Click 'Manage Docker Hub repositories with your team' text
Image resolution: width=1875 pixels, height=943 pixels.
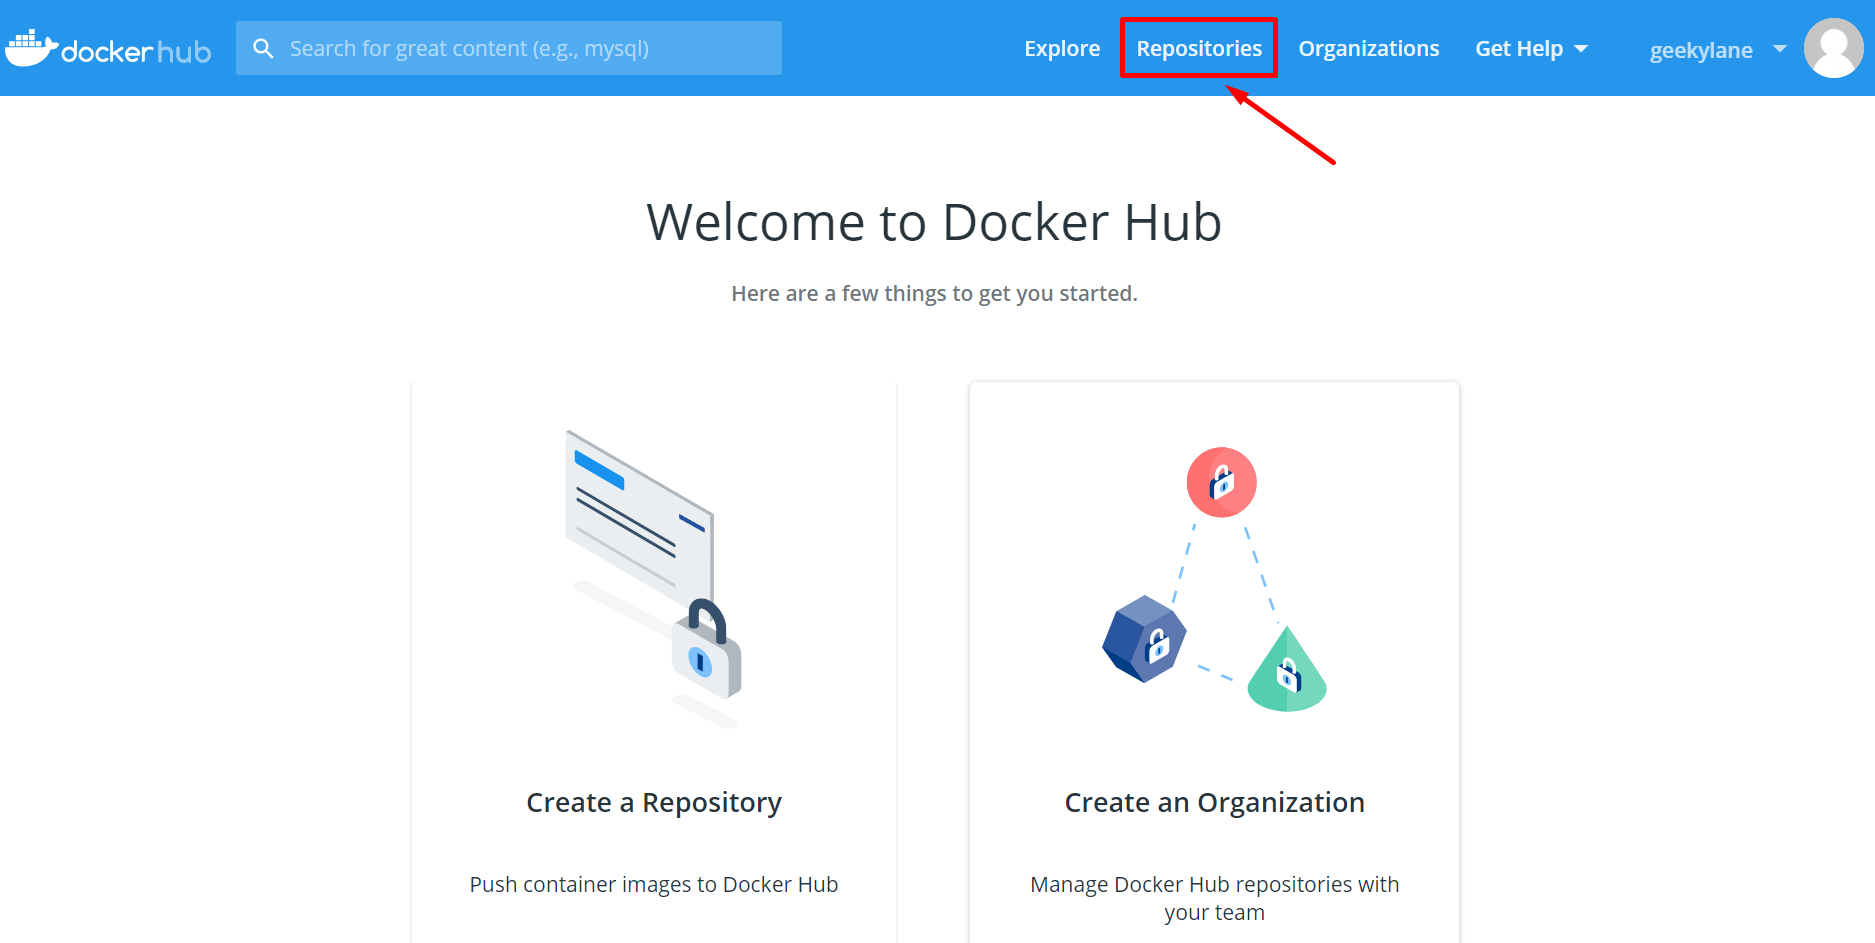pos(1214,898)
